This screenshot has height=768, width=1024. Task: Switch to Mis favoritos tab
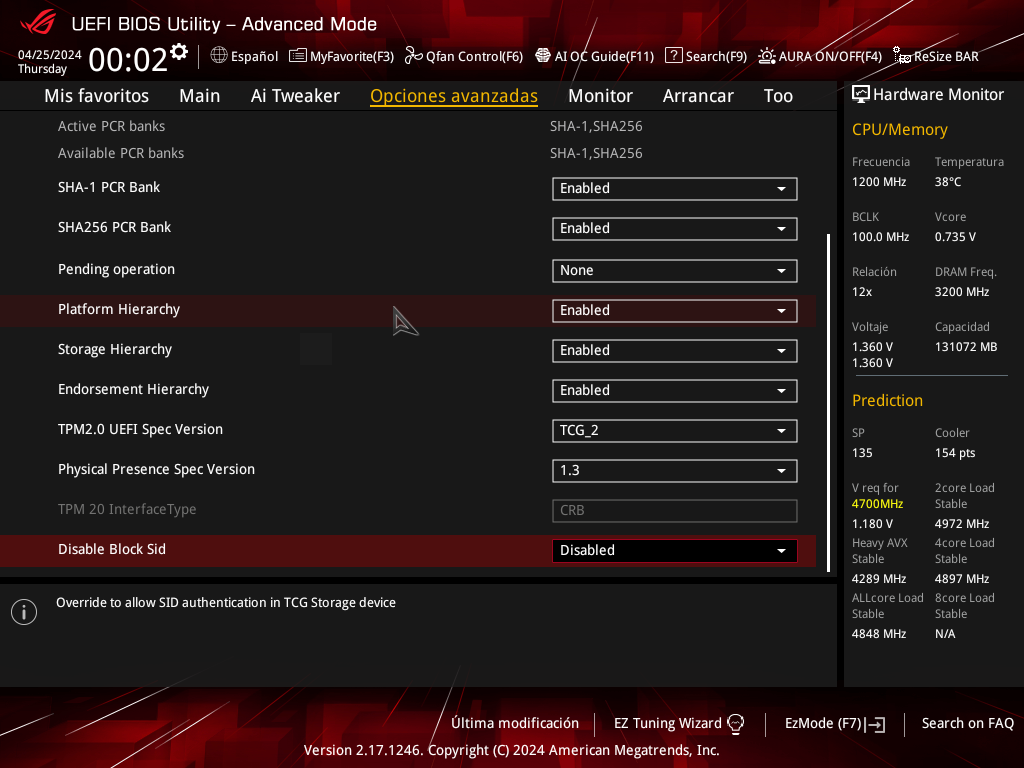point(97,95)
